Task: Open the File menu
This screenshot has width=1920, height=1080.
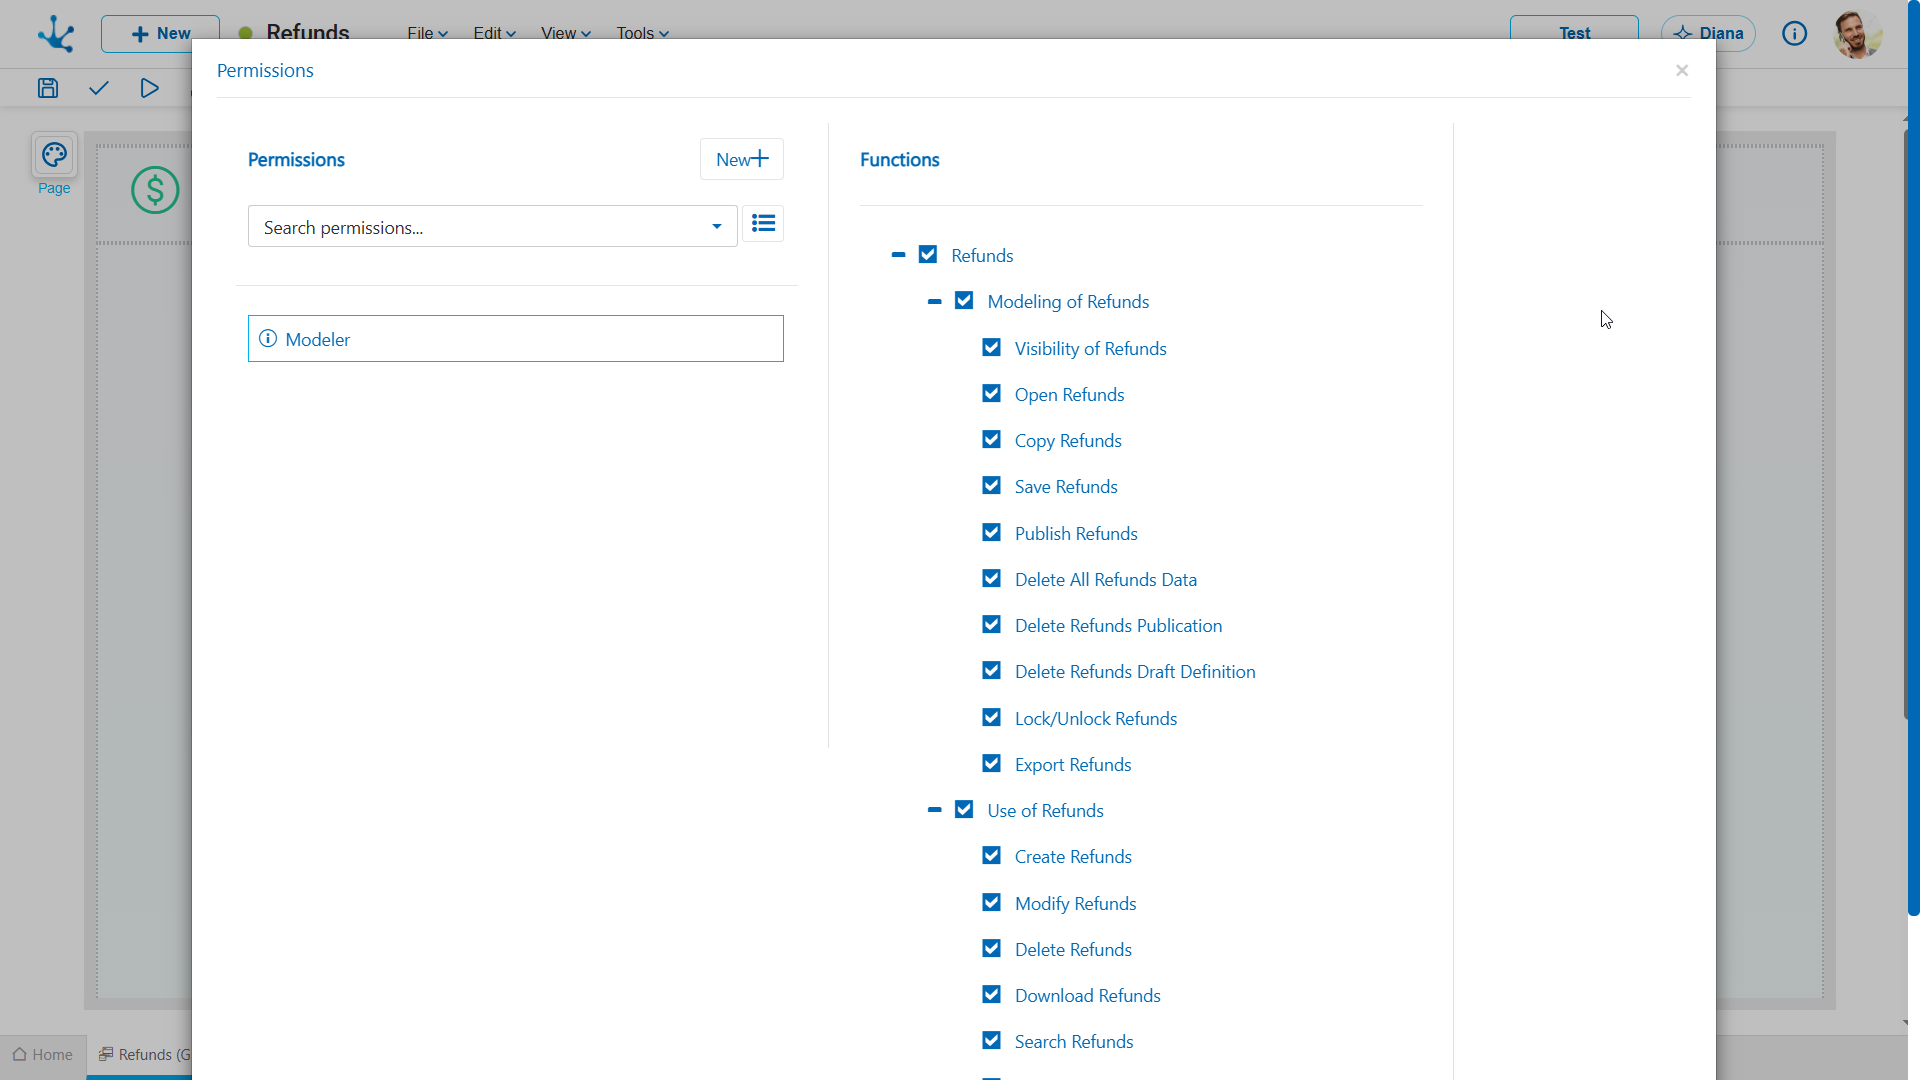Action: (427, 33)
